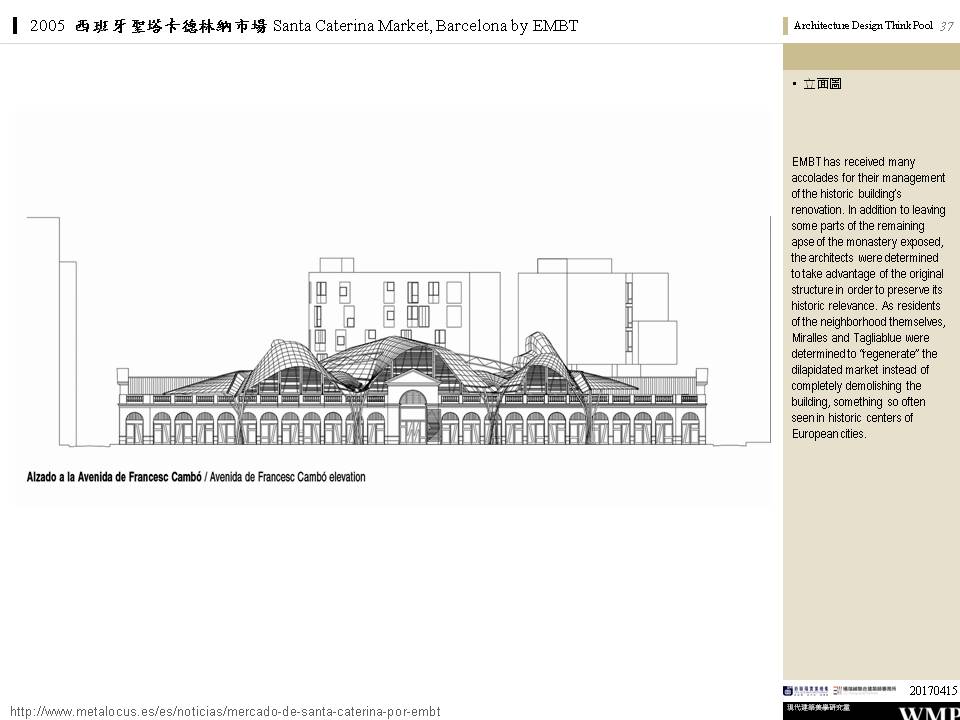The image size is (960, 720).
Task: Click the Avenida de Francesc Cambó elevation caption
Action: point(196,477)
